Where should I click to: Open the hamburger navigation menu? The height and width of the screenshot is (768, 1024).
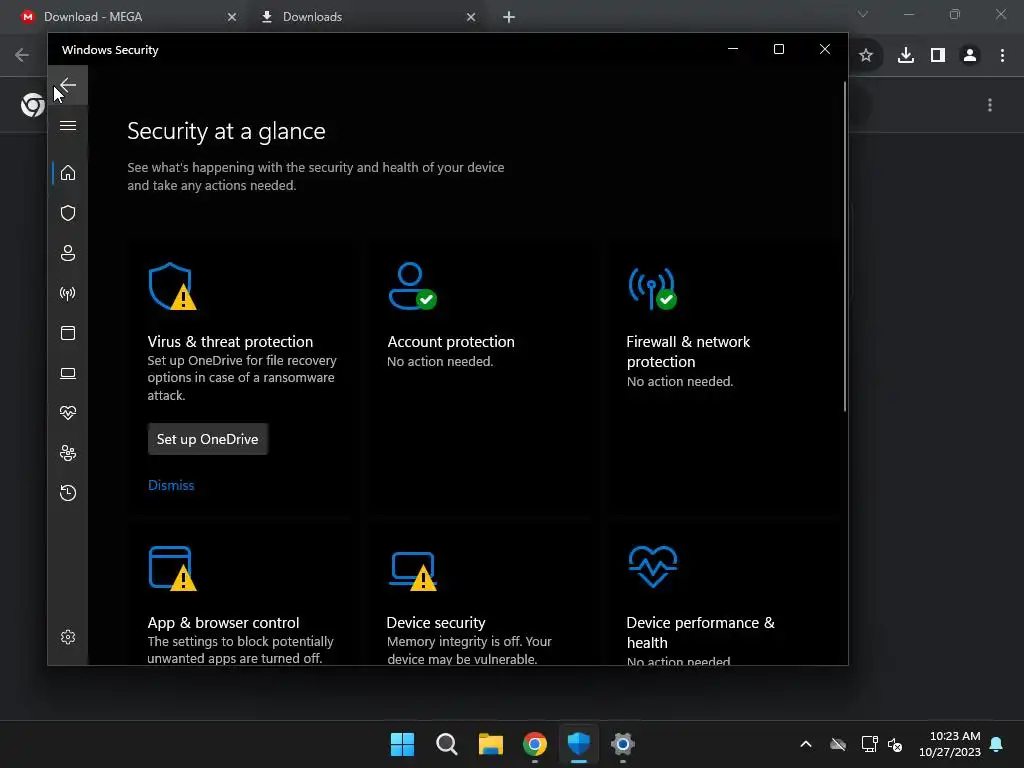(x=68, y=125)
